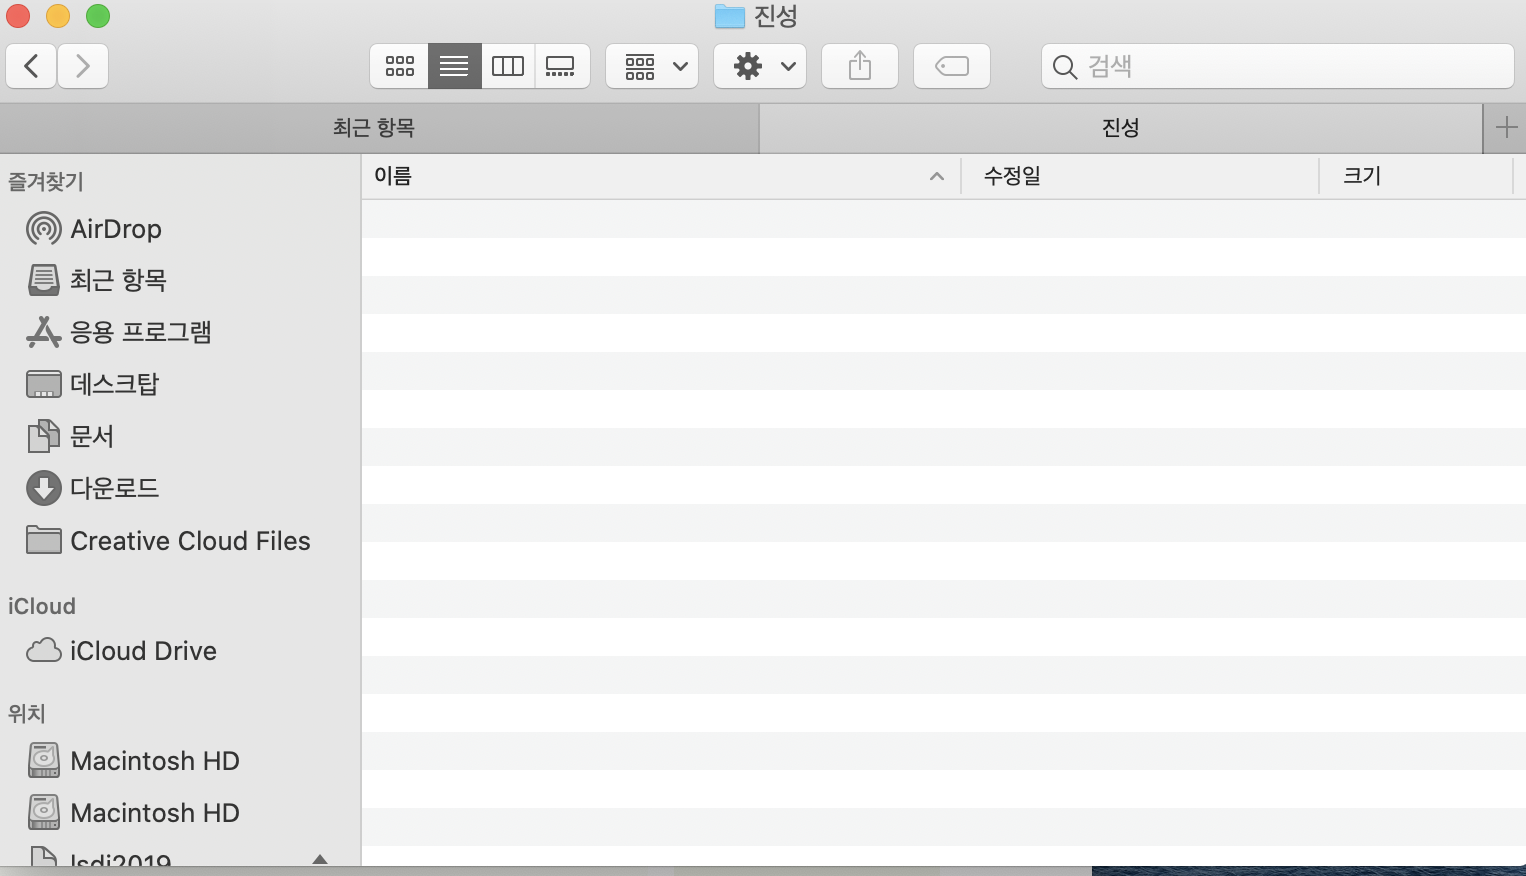This screenshot has height=876, width=1526.
Task: Focus the 검색 search field
Action: pos(1278,67)
